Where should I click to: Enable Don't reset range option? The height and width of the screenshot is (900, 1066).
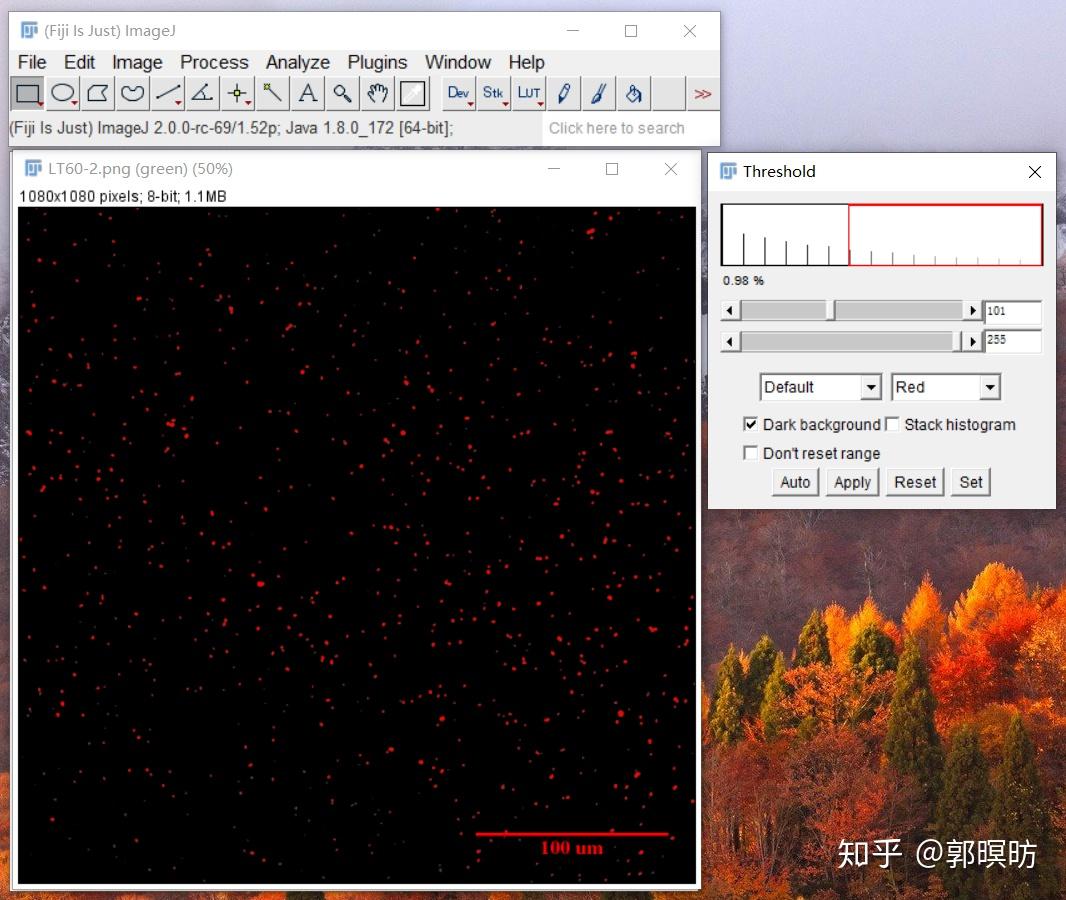pos(751,453)
